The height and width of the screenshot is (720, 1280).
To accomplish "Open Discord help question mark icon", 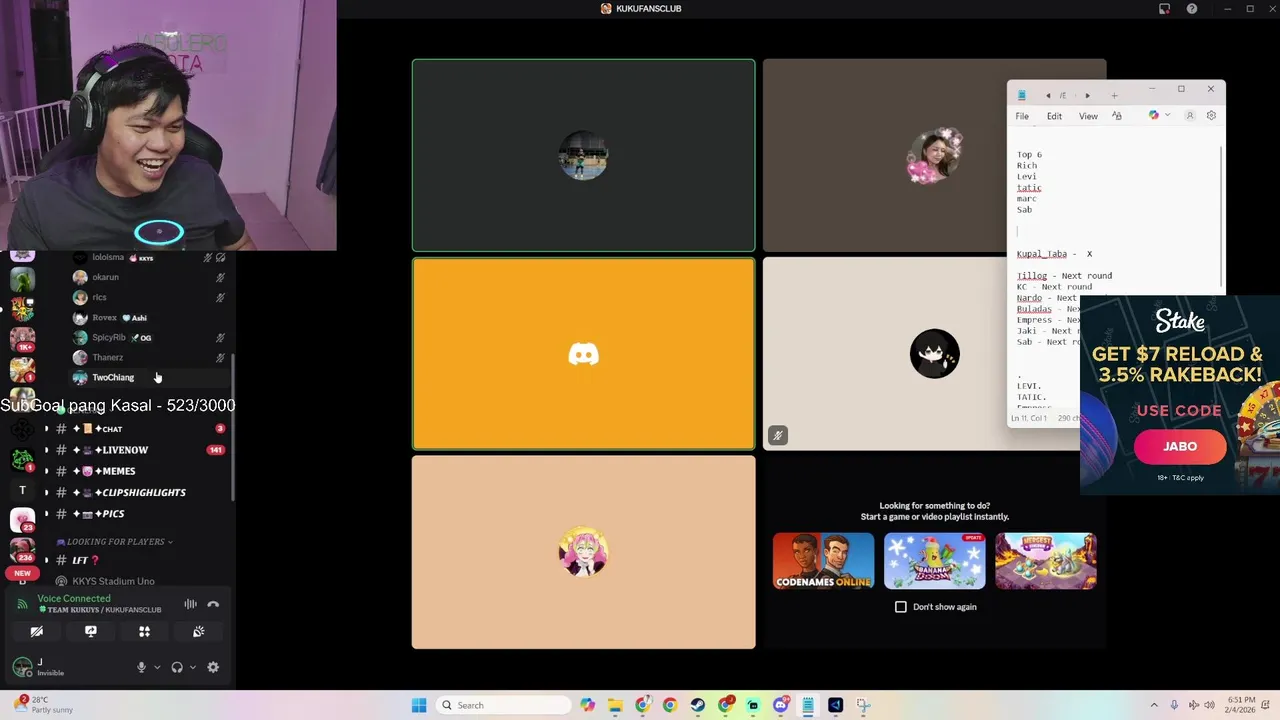I will pos(1192,9).
